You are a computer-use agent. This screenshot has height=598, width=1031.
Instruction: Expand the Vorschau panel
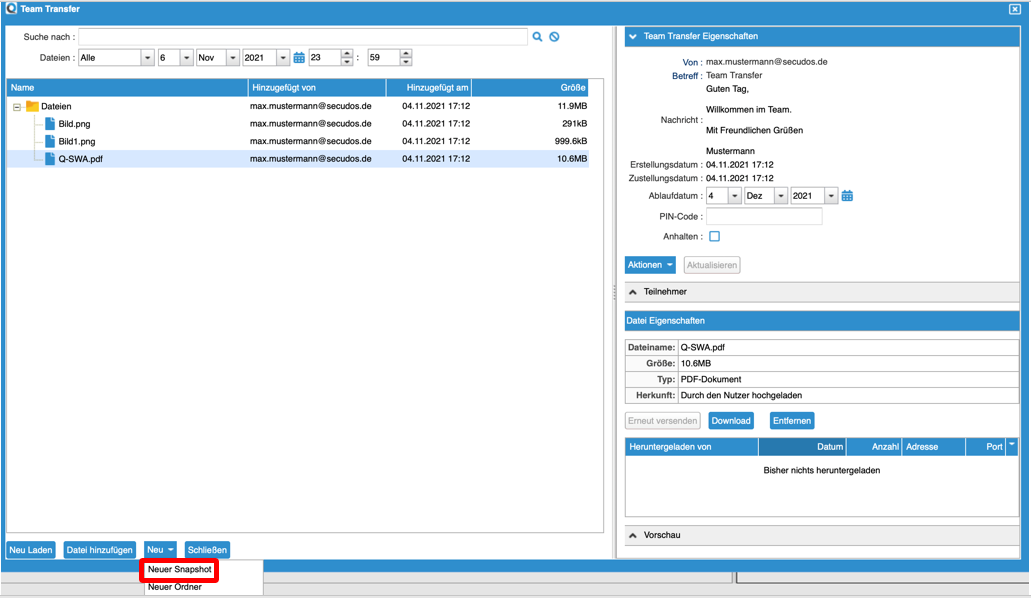click(x=633, y=536)
